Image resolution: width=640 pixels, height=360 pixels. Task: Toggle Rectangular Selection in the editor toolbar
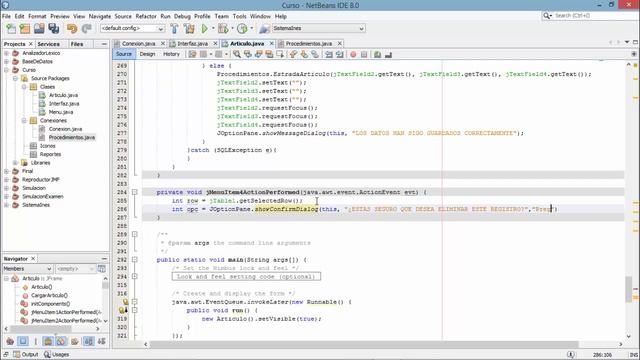point(280,54)
